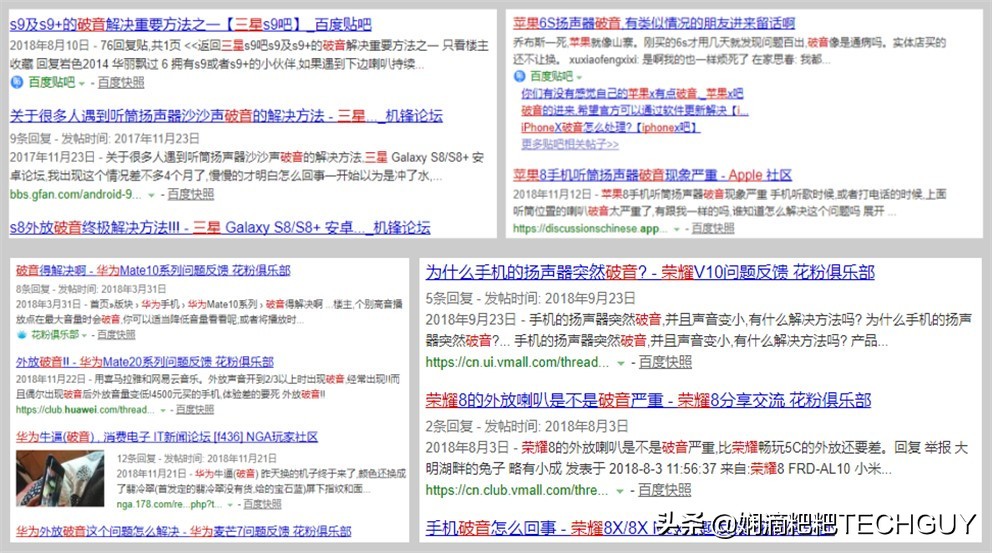Click the text 12条回复 - 发帖时间: 2018年11月21日
Screen dimensions: 992x553
tap(197, 459)
